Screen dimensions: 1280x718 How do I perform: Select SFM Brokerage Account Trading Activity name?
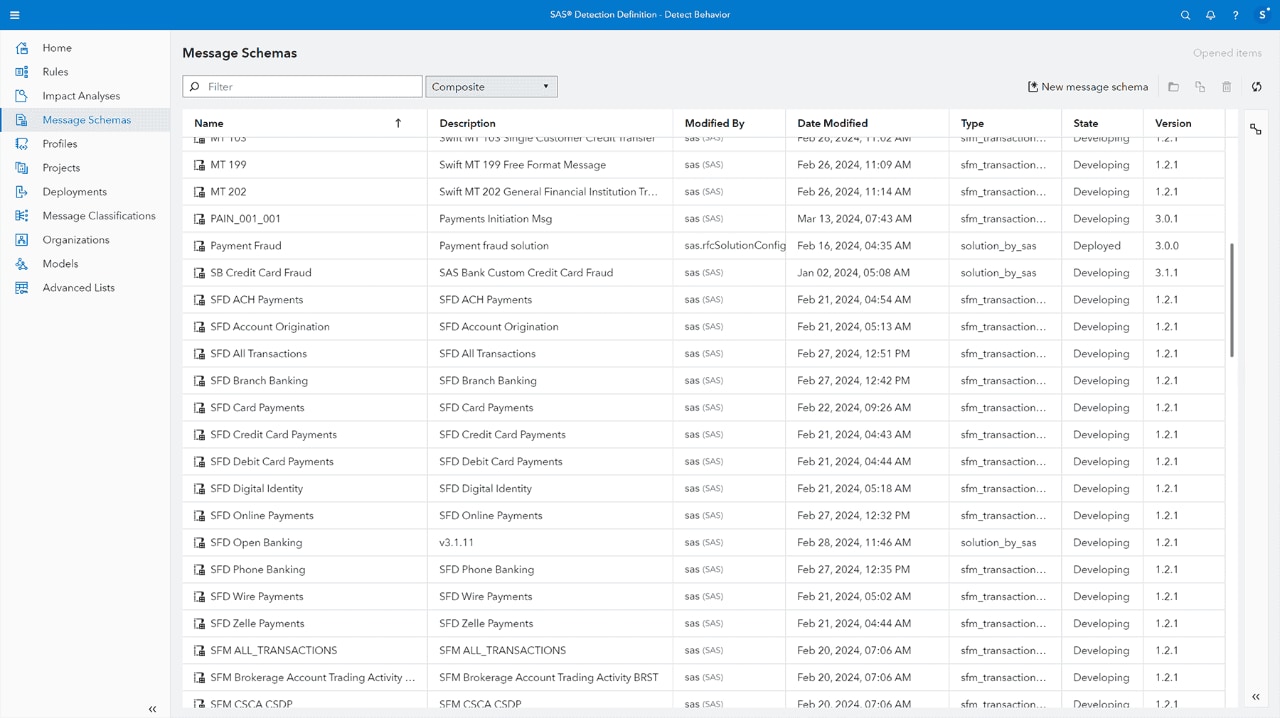coord(312,678)
